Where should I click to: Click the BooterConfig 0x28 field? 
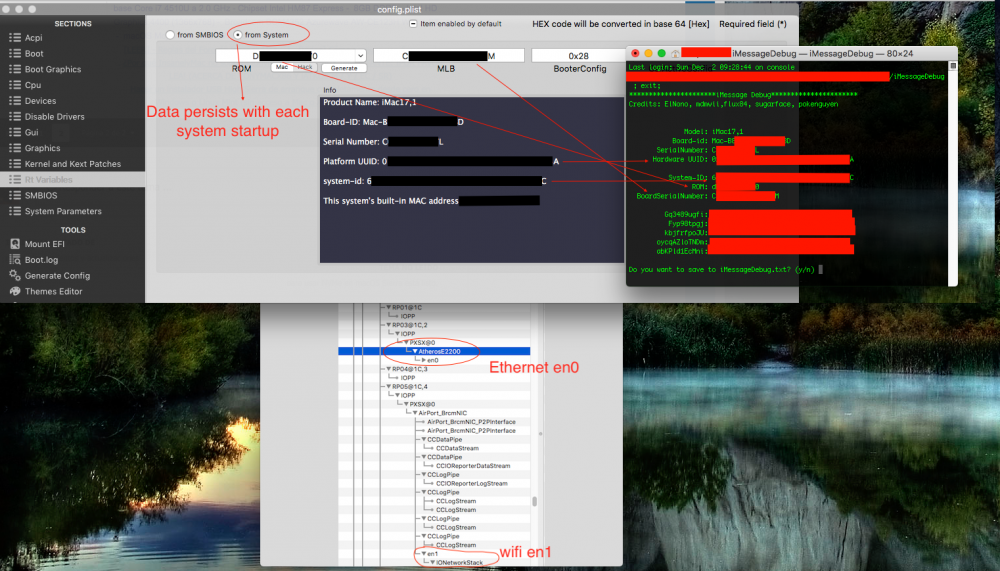pyautogui.click(x=578, y=56)
